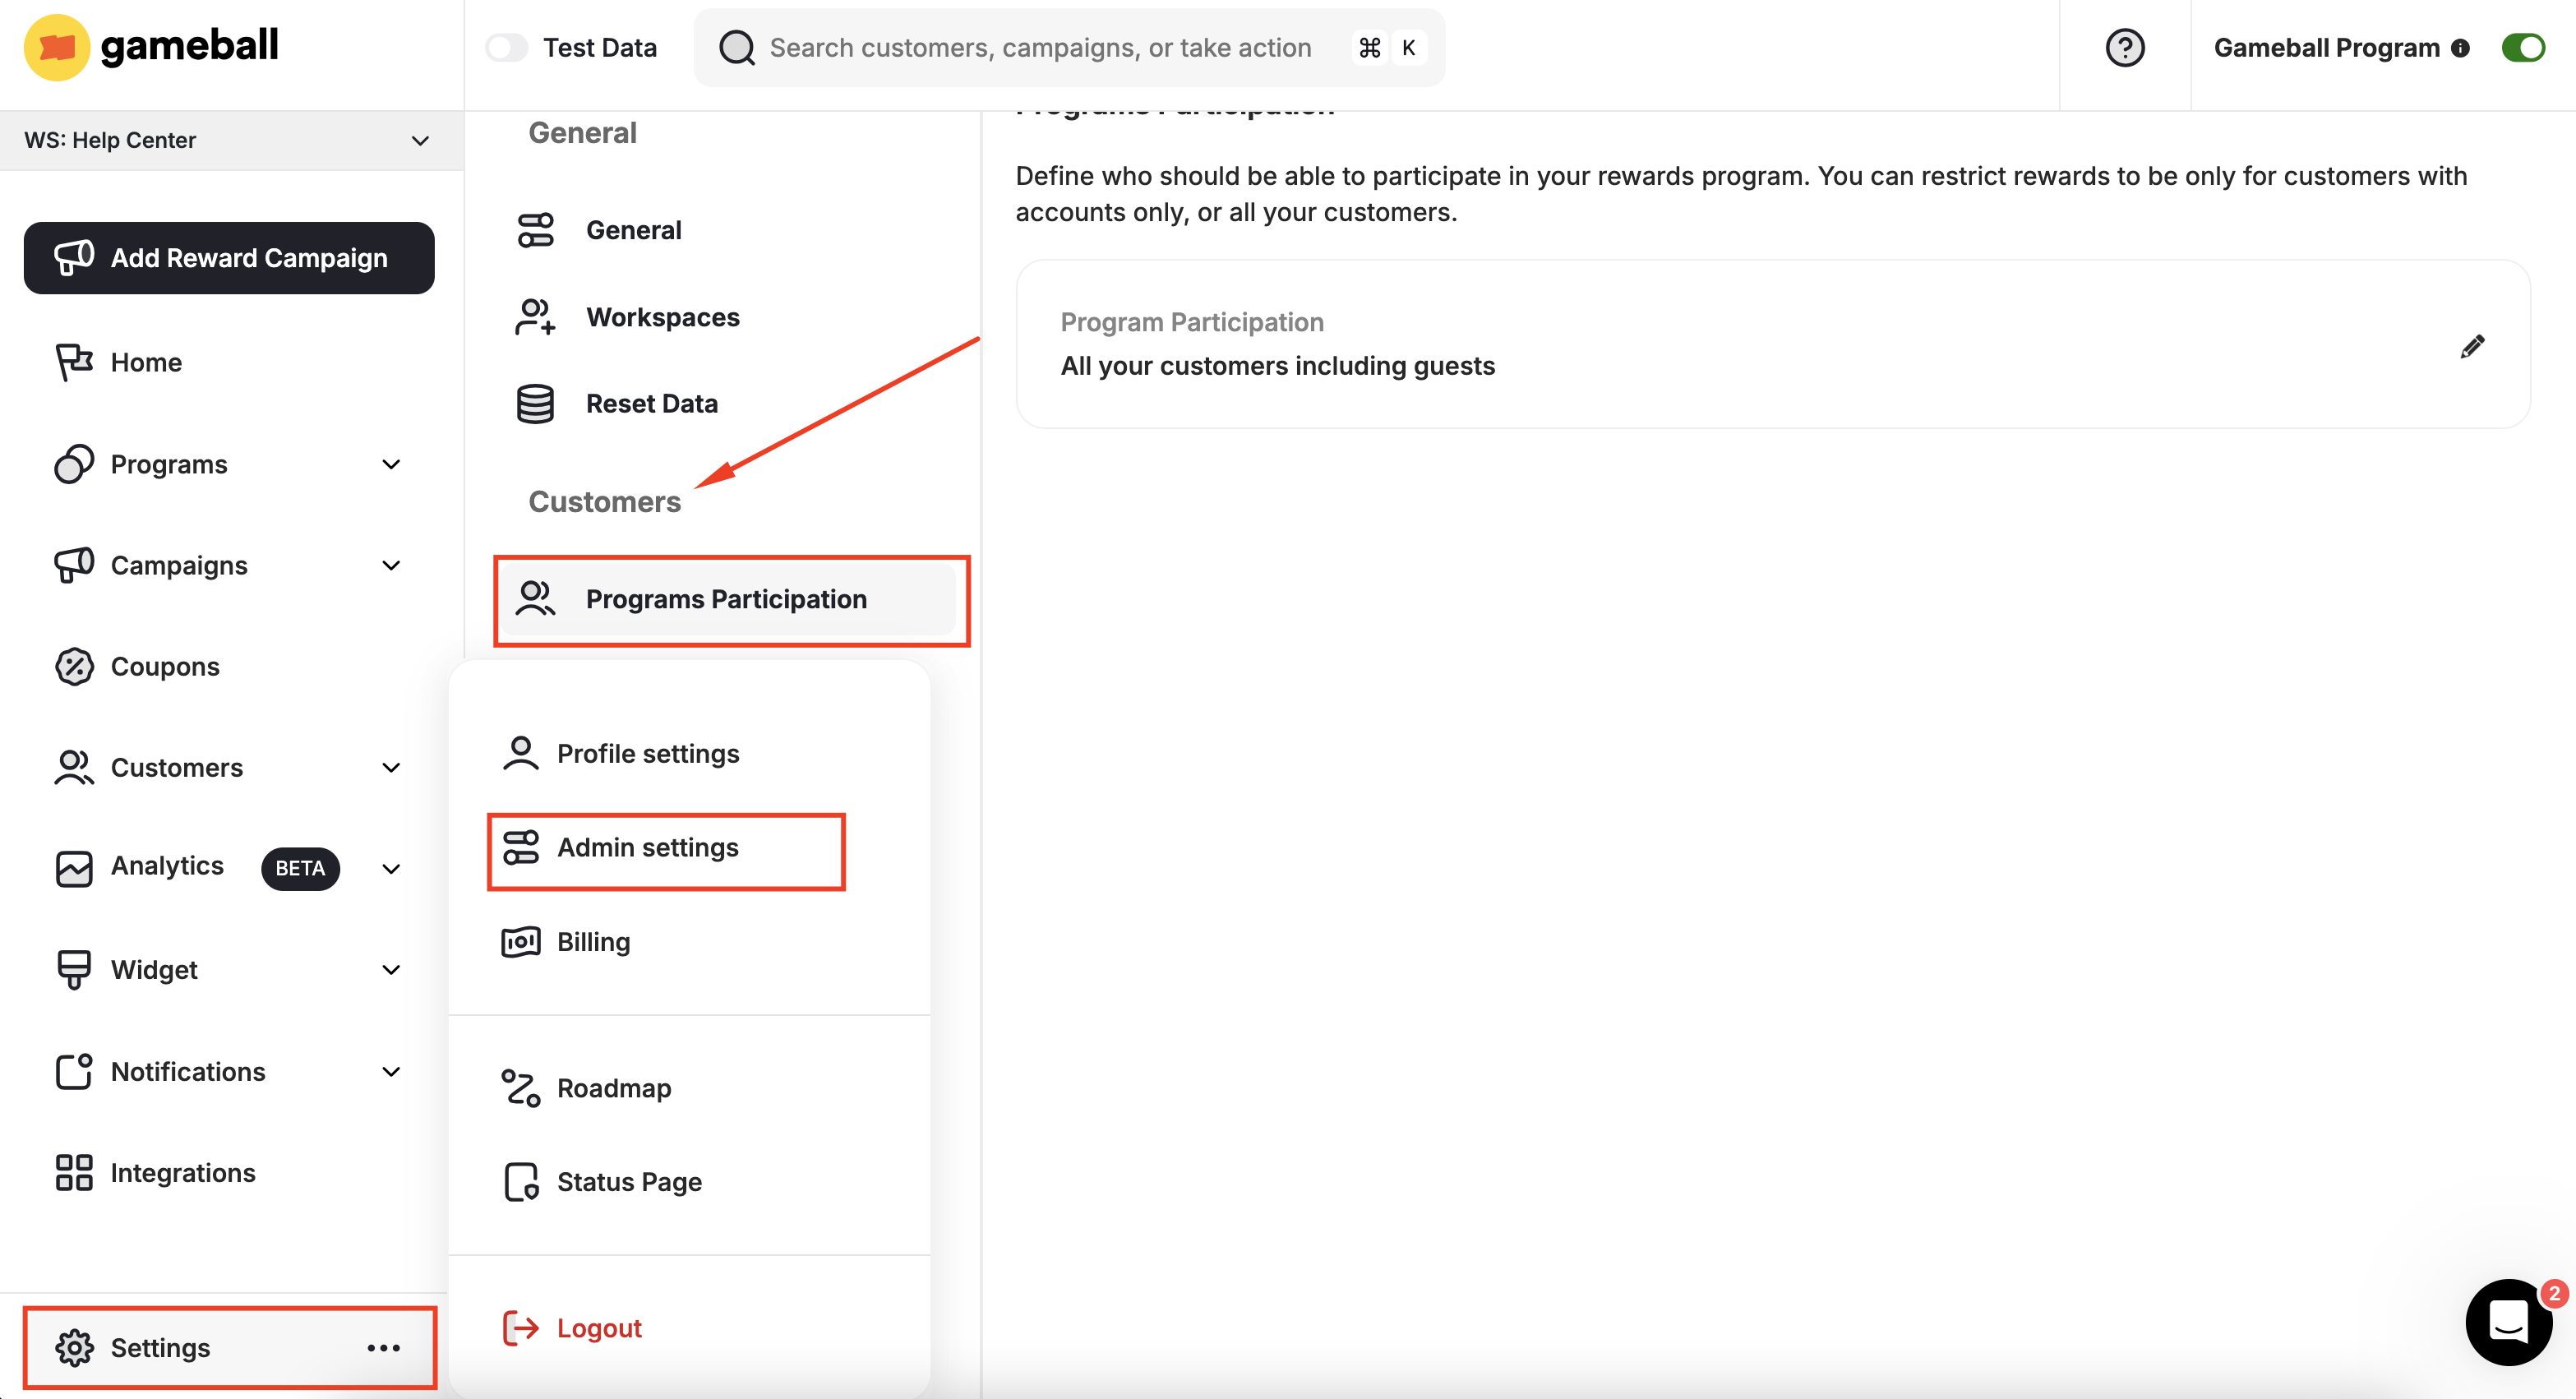Screen dimensions: 2576x1399
Task: Collapse the WS: Help Center workspace selector
Action: (419, 140)
